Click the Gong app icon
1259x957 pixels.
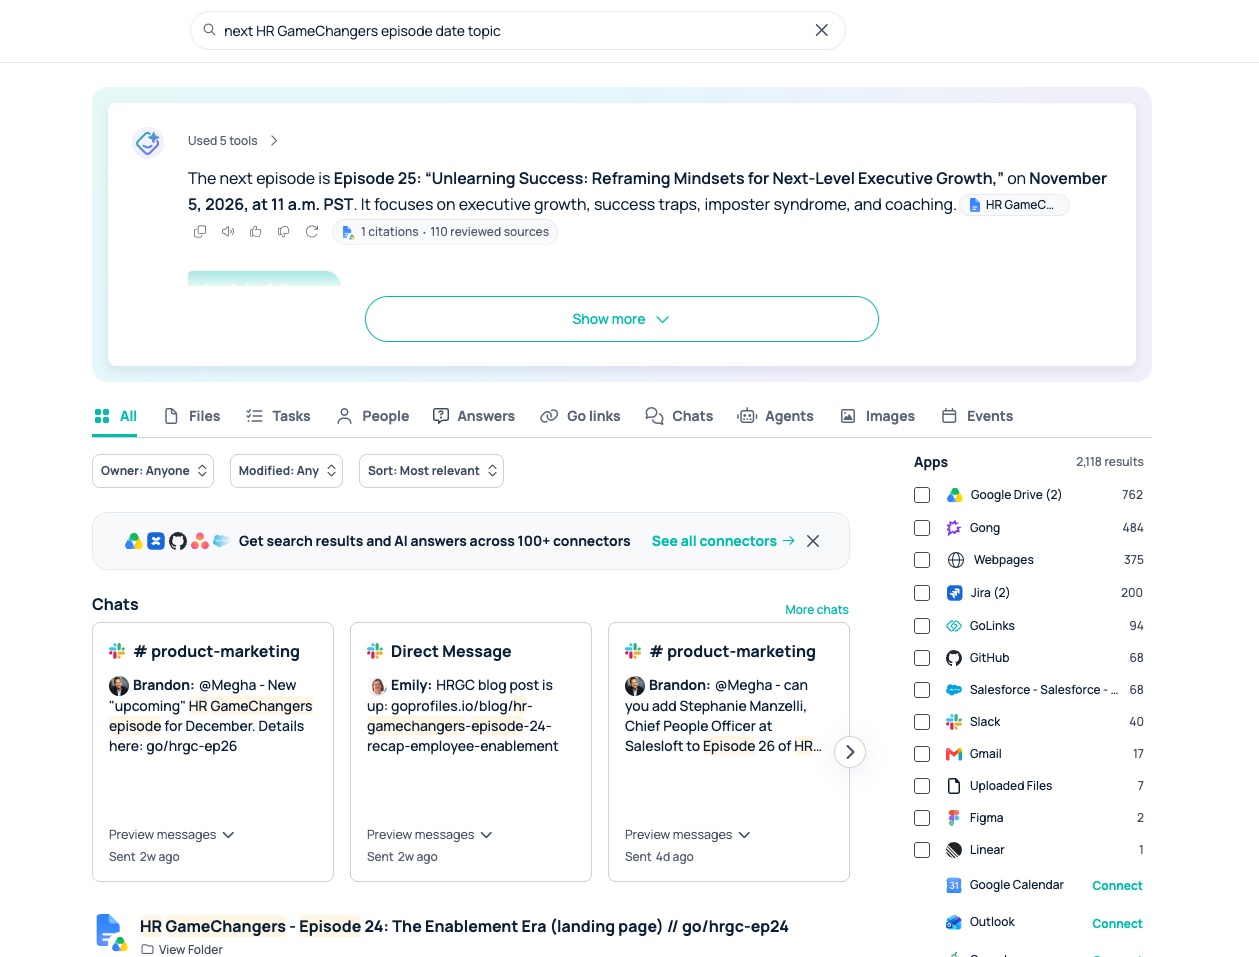[954, 528]
